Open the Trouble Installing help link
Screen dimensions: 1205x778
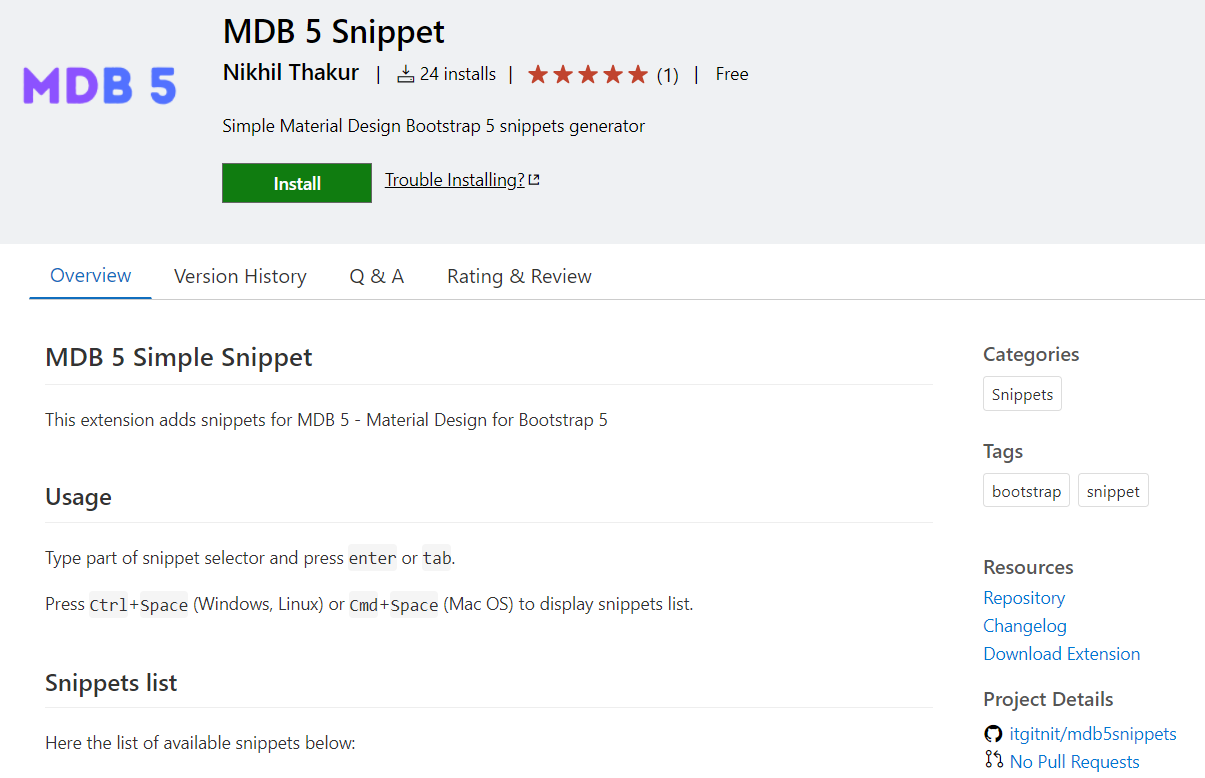point(455,180)
